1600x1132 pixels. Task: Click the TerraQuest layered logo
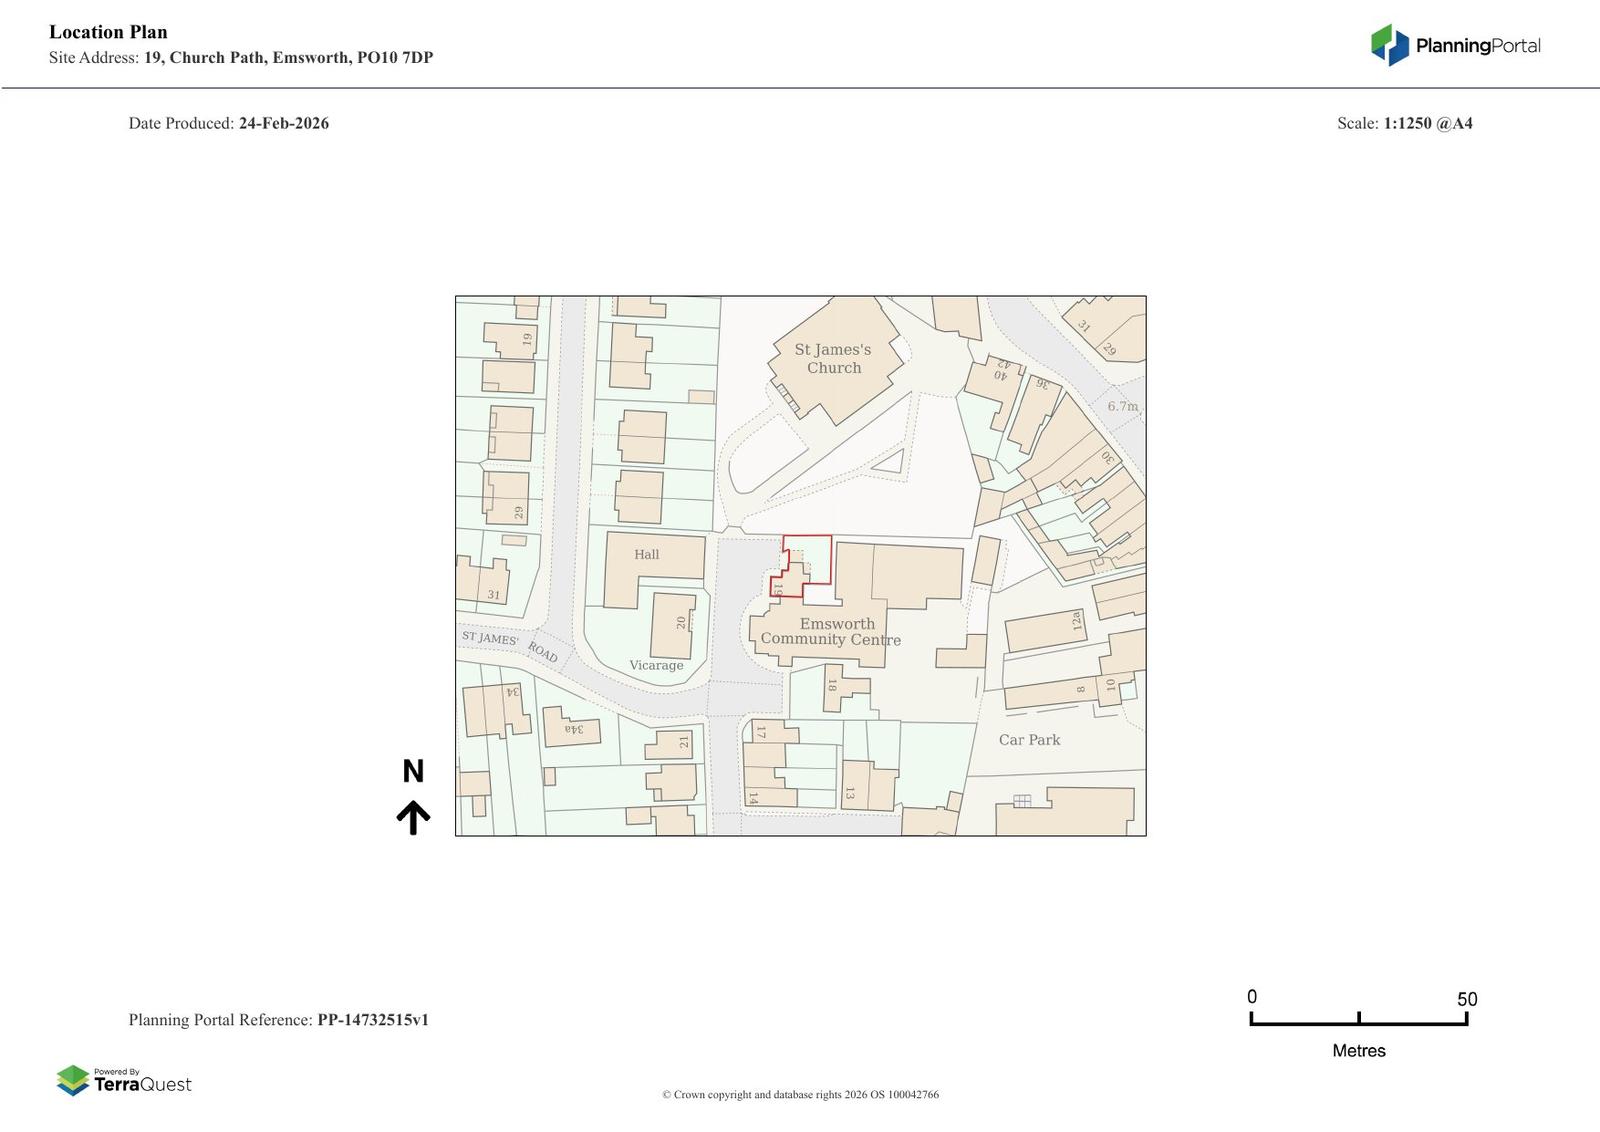coord(73,1080)
